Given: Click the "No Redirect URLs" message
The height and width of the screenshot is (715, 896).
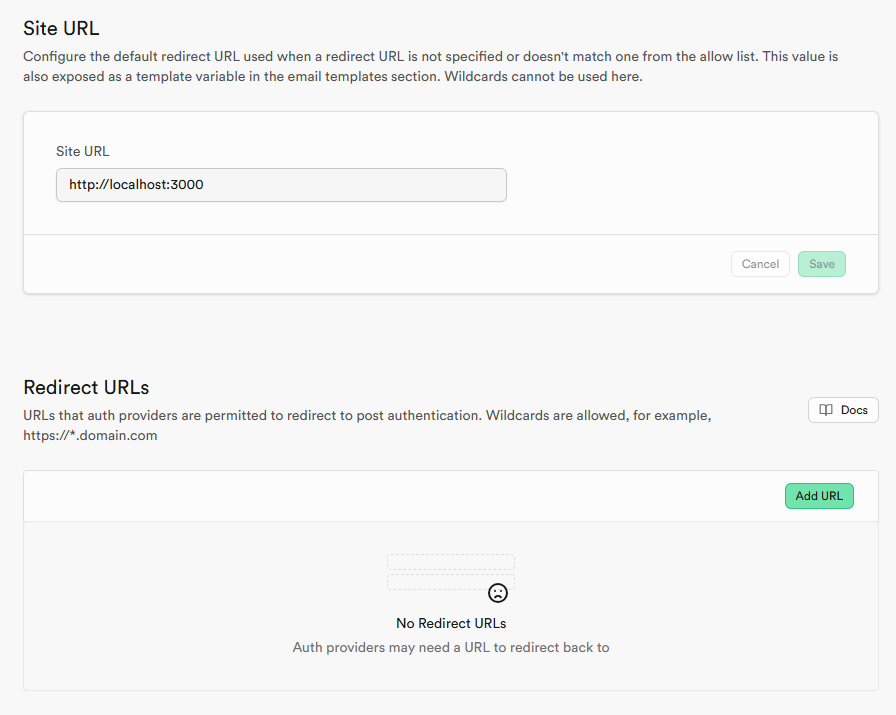Looking at the screenshot, I should click(x=451, y=623).
